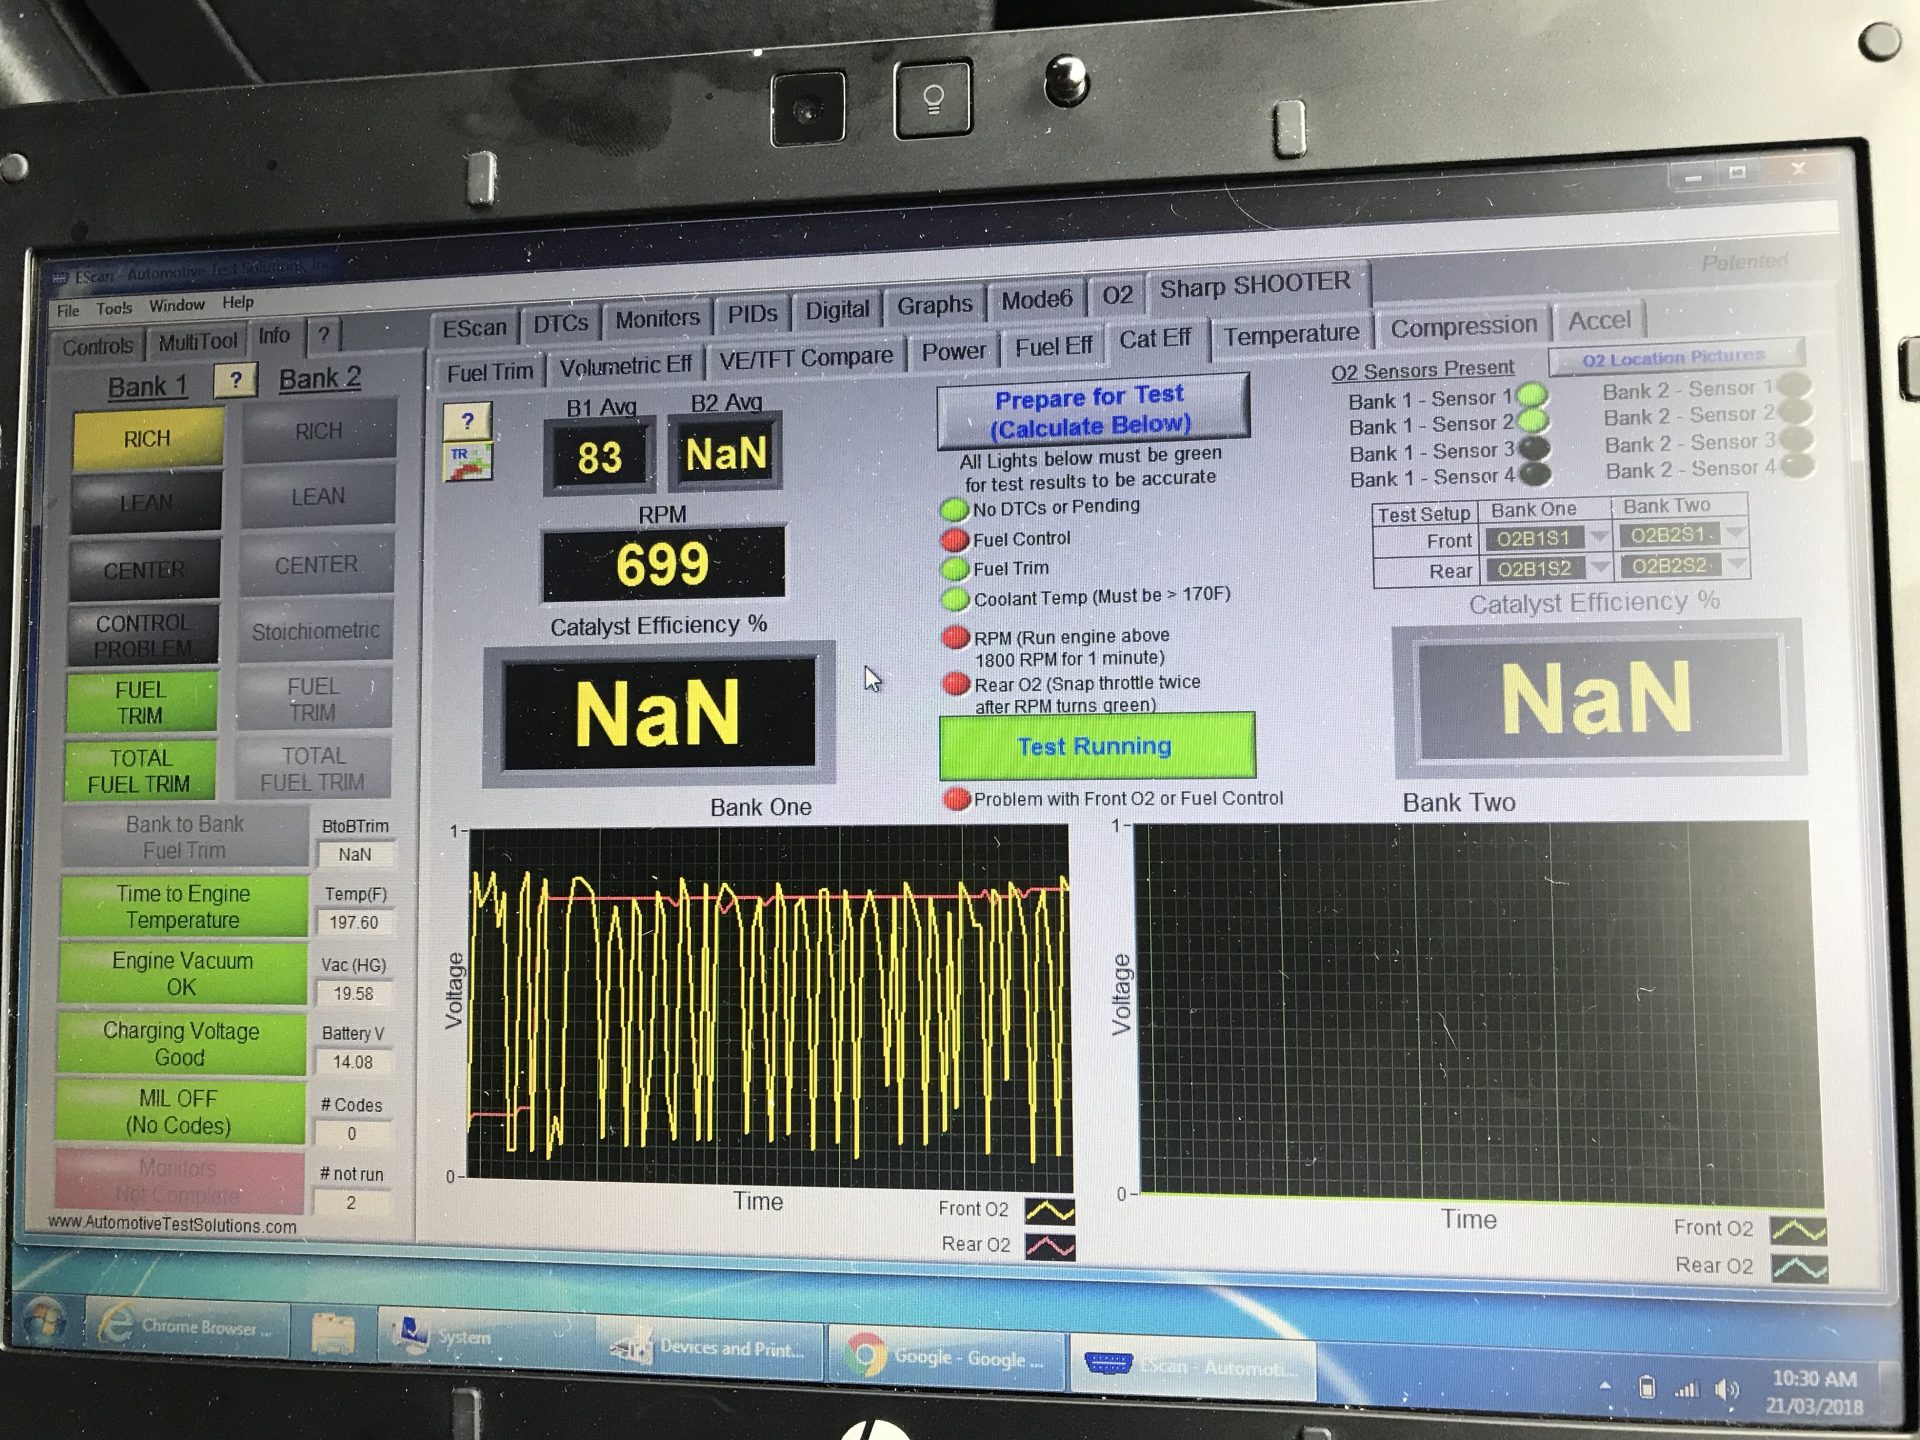Screen dimensions: 1920x1440
Task: Switch to the MultiTool tab
Action: click(x=198, y=342)
